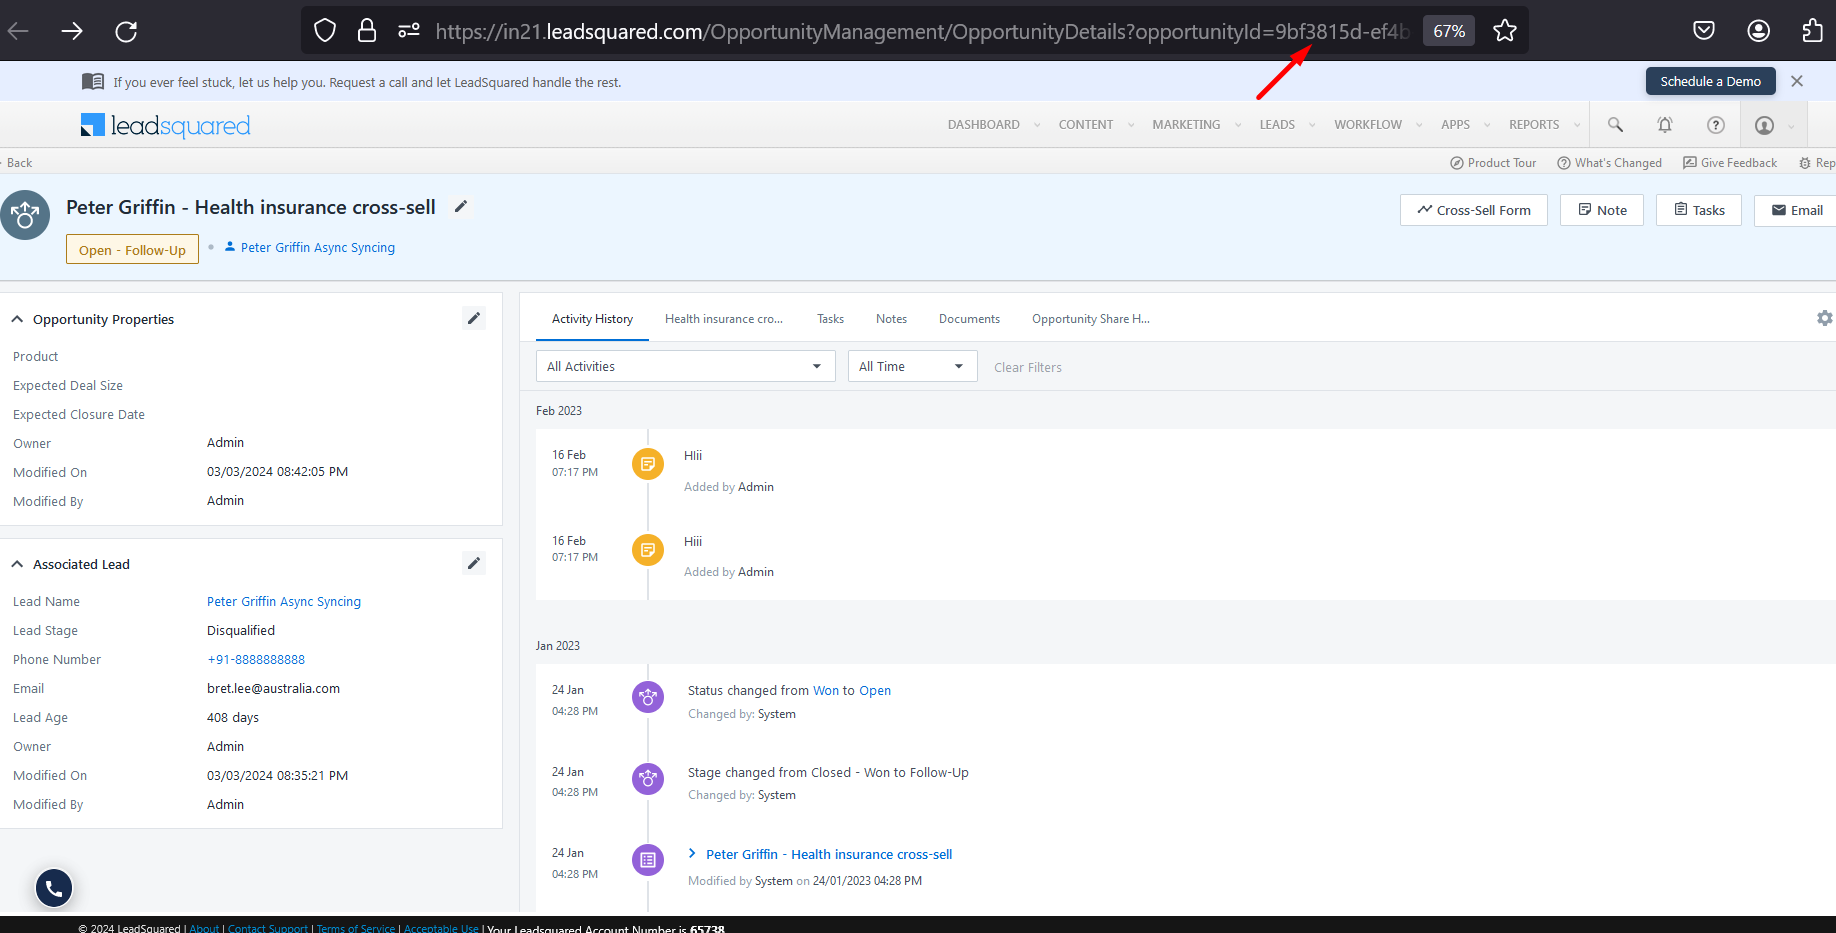Edit Associated Lead section pencil icon
Image resolution: width=1836 pixels, height=933 pixels.
474,563
